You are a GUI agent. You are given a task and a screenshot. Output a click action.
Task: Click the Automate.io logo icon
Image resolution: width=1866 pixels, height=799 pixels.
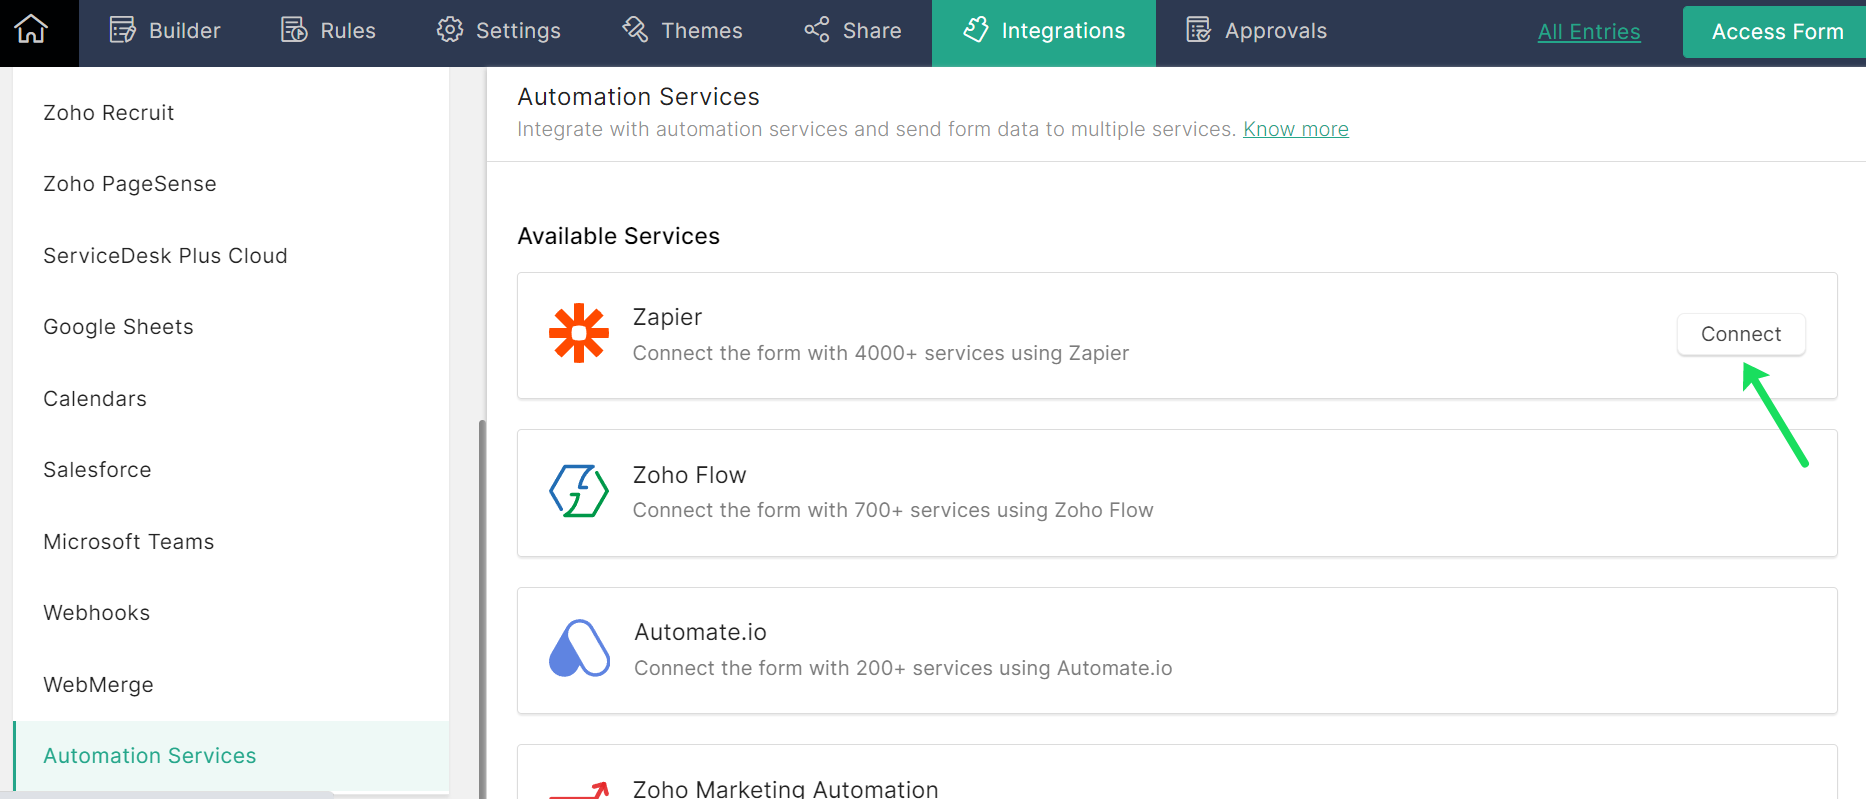tap(579, 649)
